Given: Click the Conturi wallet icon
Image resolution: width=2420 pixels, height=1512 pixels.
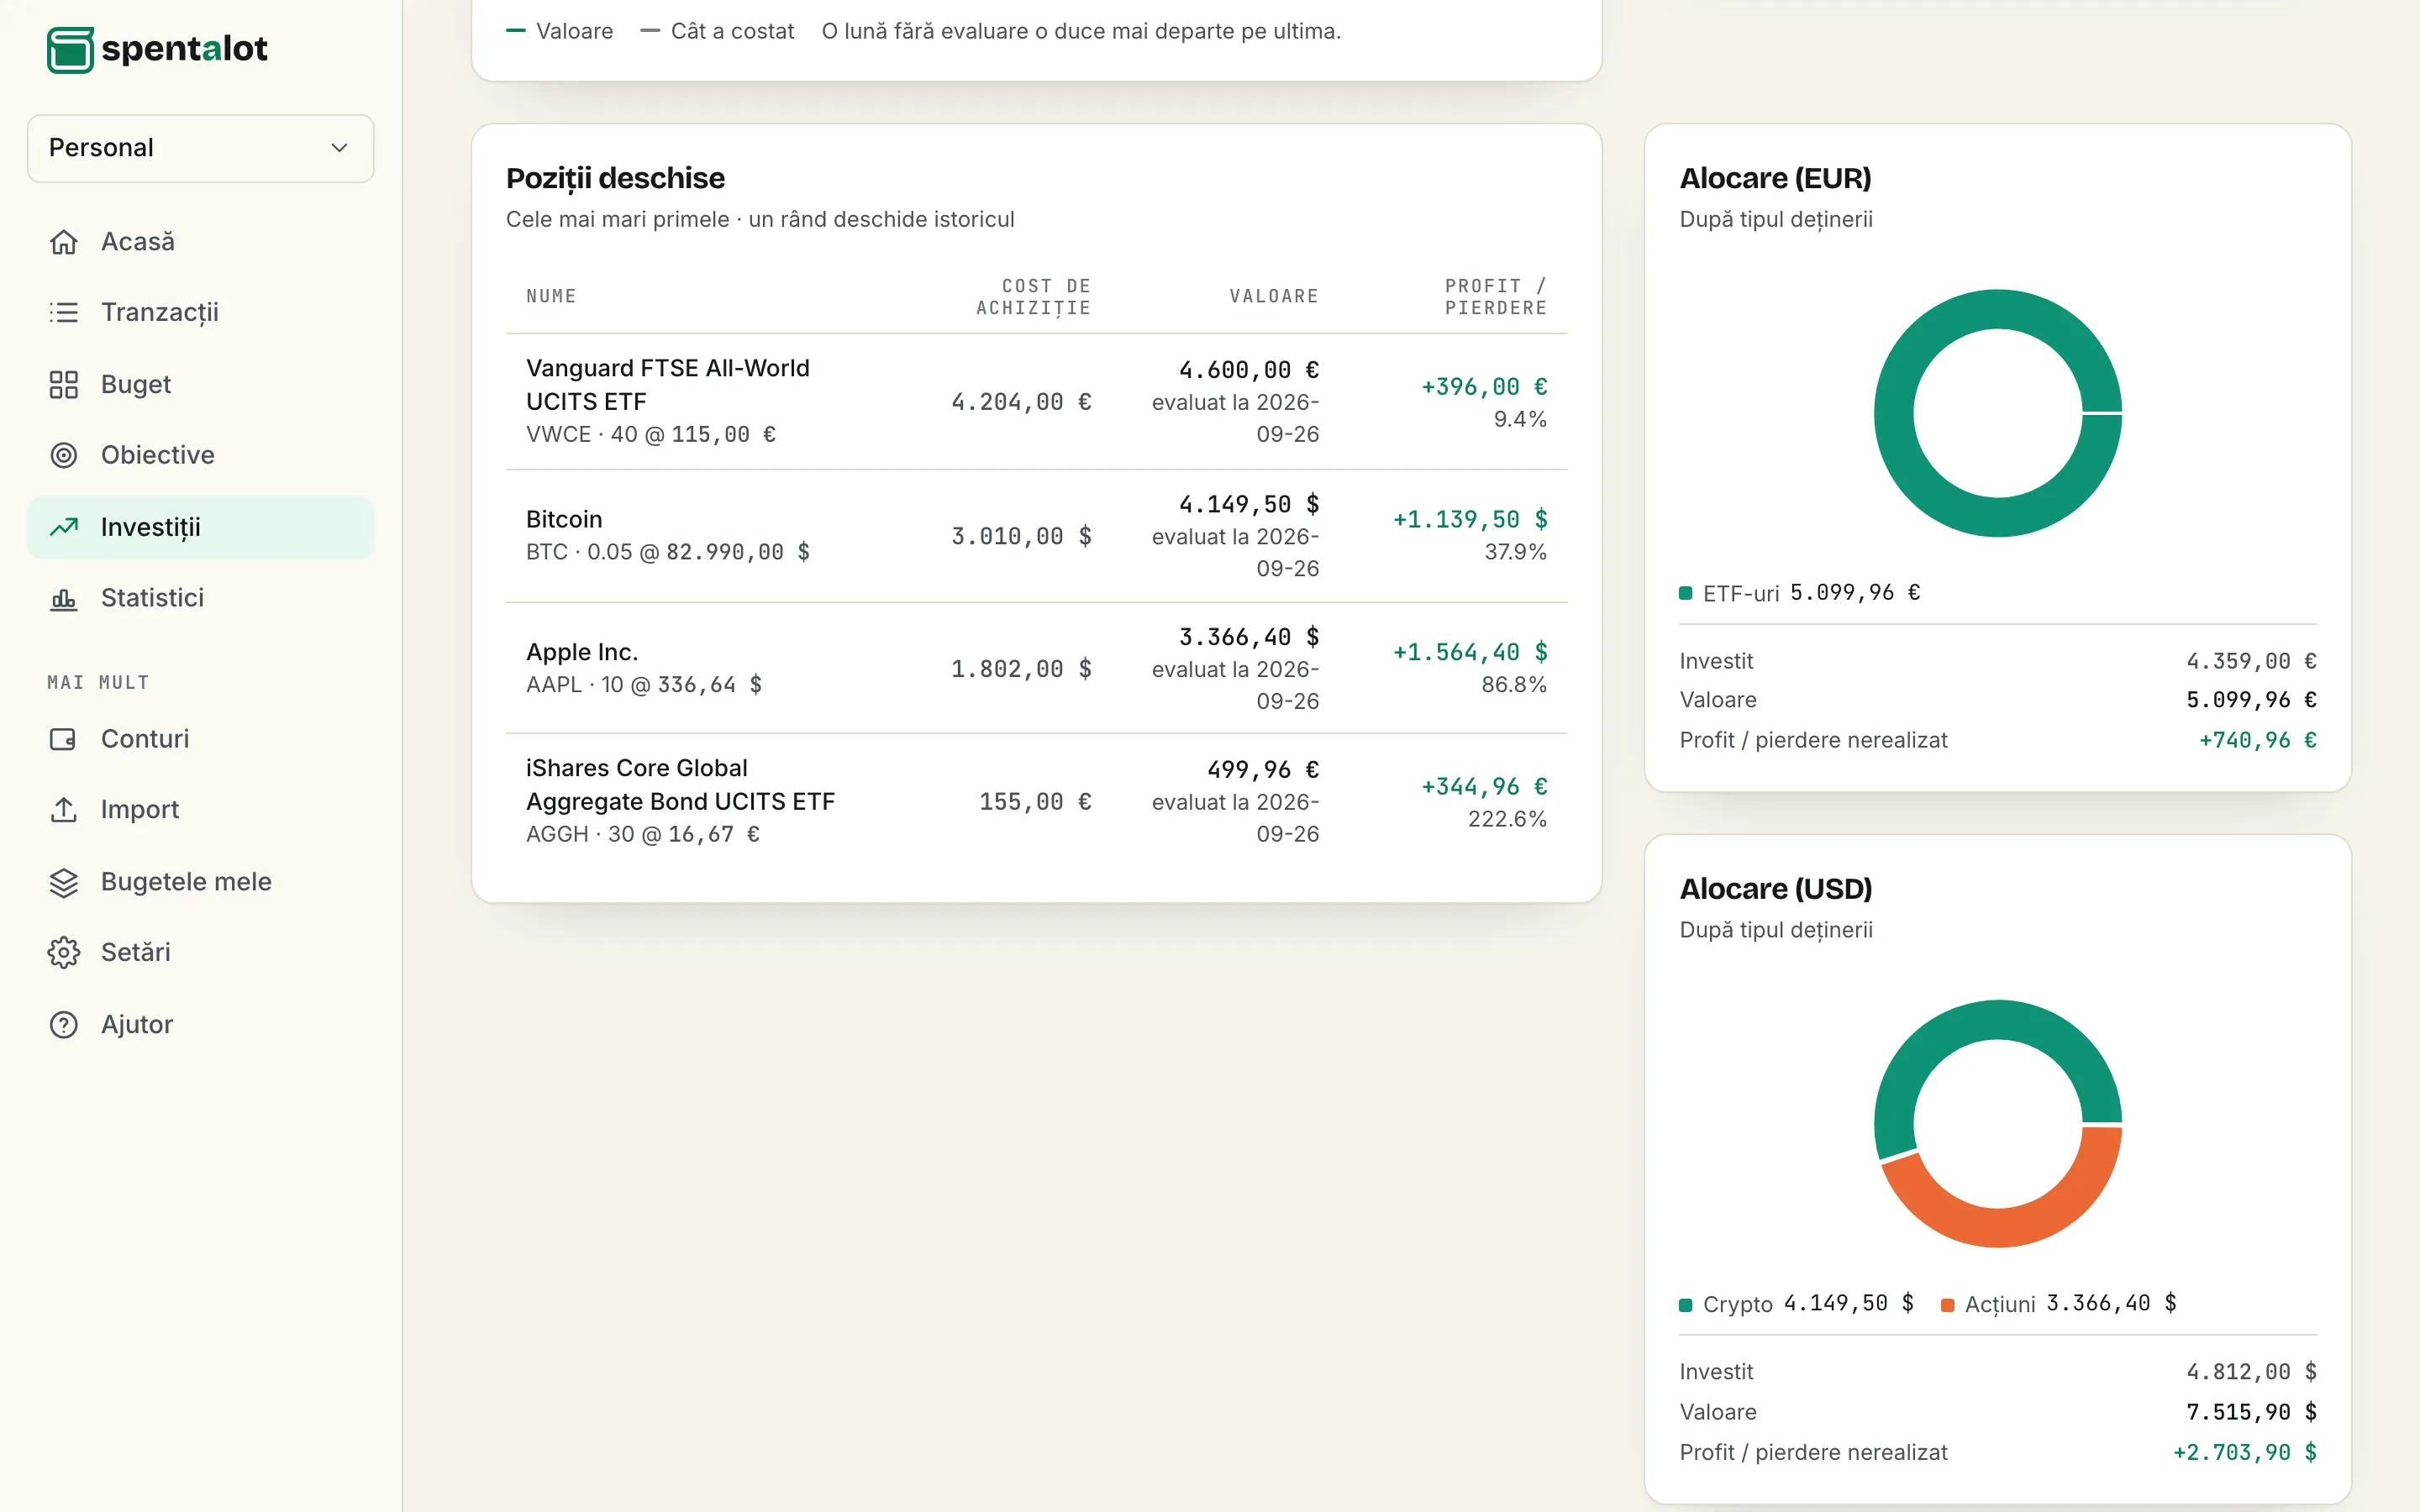Looking at the screenshot, I should point(64,739).
